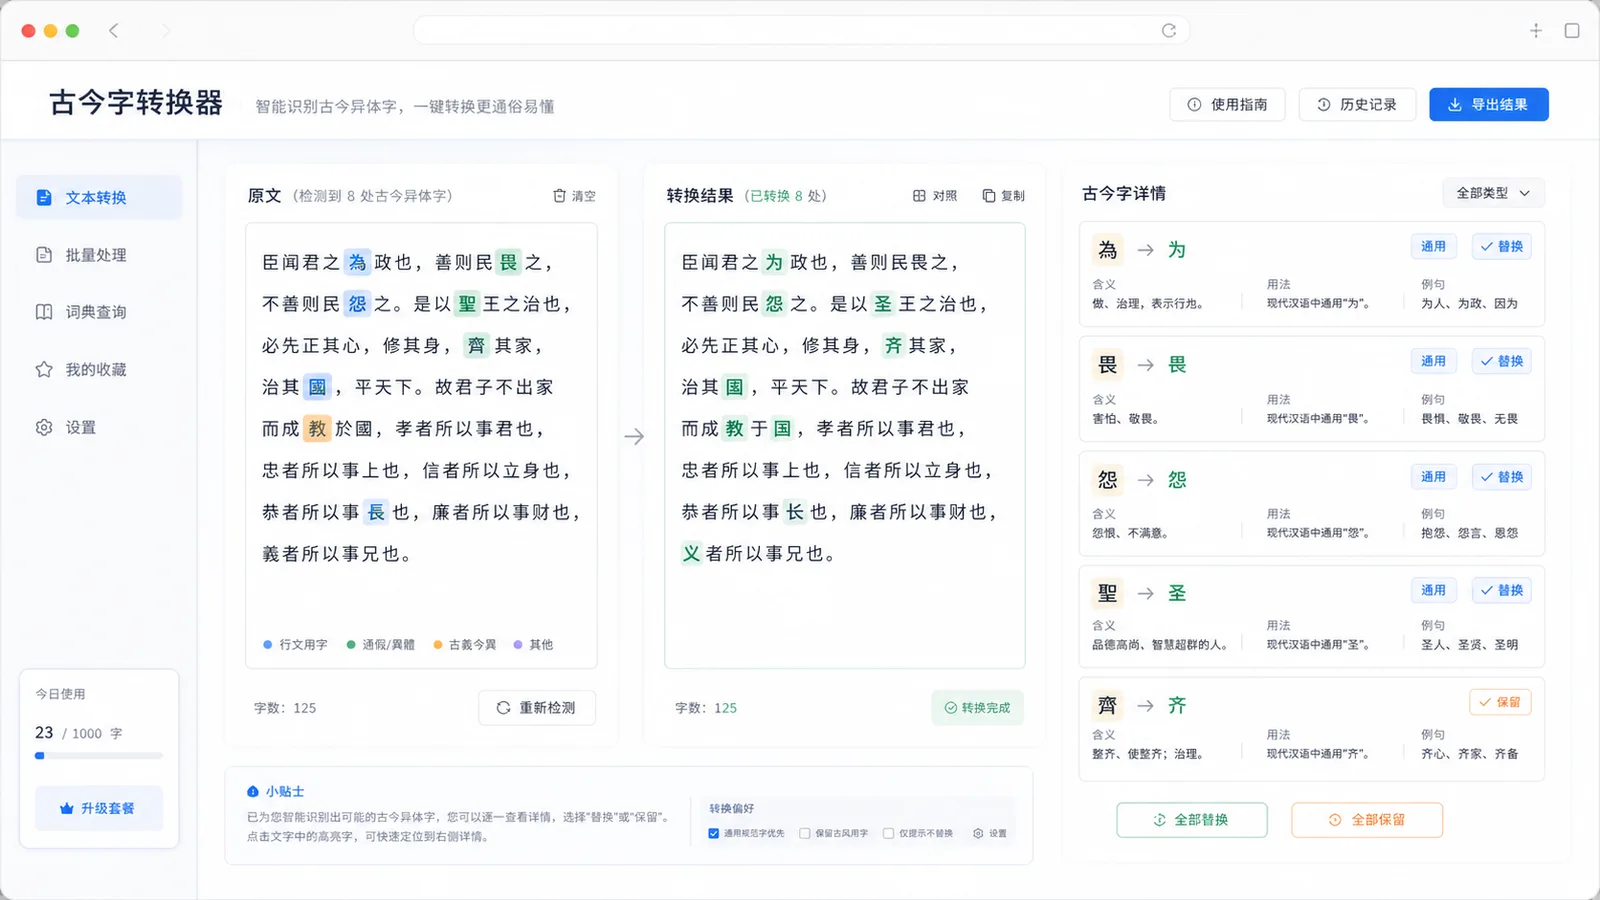1600x900 pixels.
Task: Click highlighted 為 in source text
Action: coord(357,262)
